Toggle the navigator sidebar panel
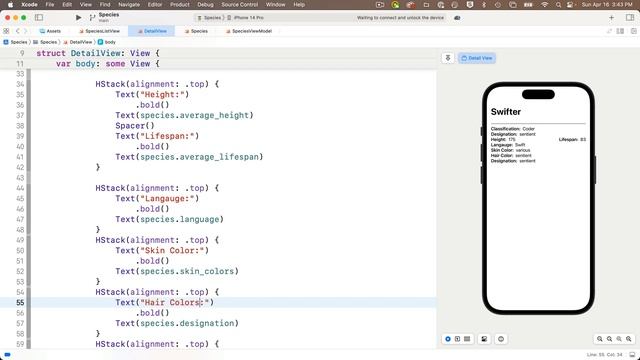 click(x=39, y=18)
